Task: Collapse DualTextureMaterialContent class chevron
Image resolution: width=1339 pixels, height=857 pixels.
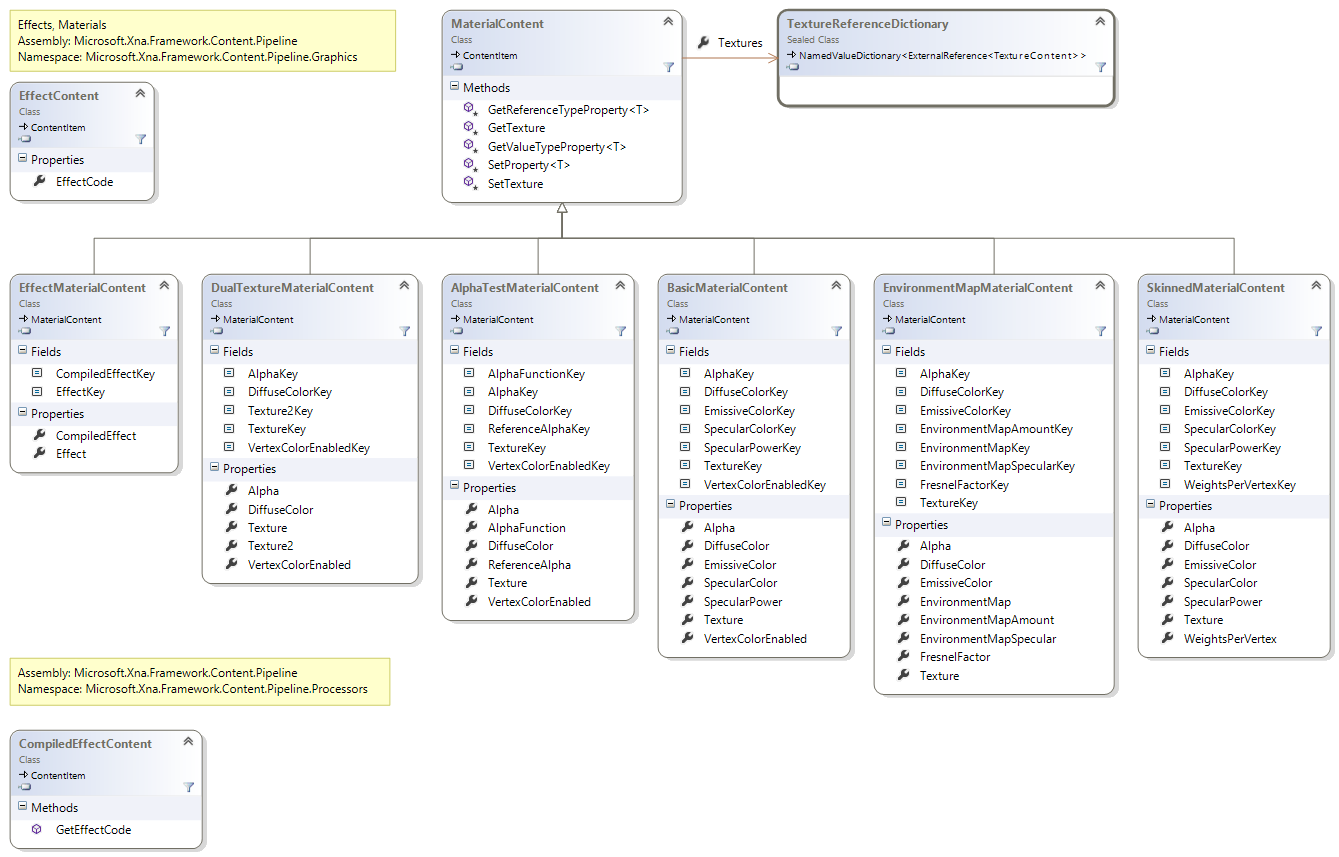Action: point(404,285)
